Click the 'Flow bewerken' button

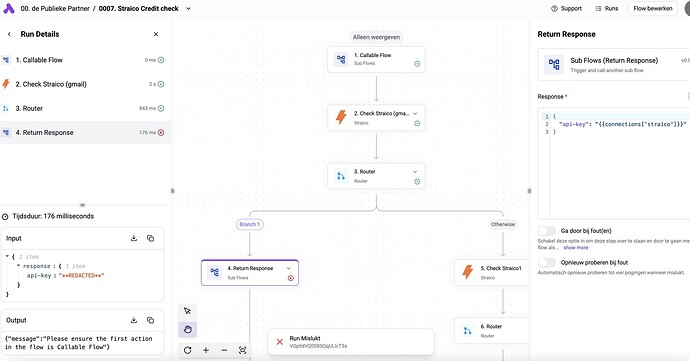coord(653,8)
